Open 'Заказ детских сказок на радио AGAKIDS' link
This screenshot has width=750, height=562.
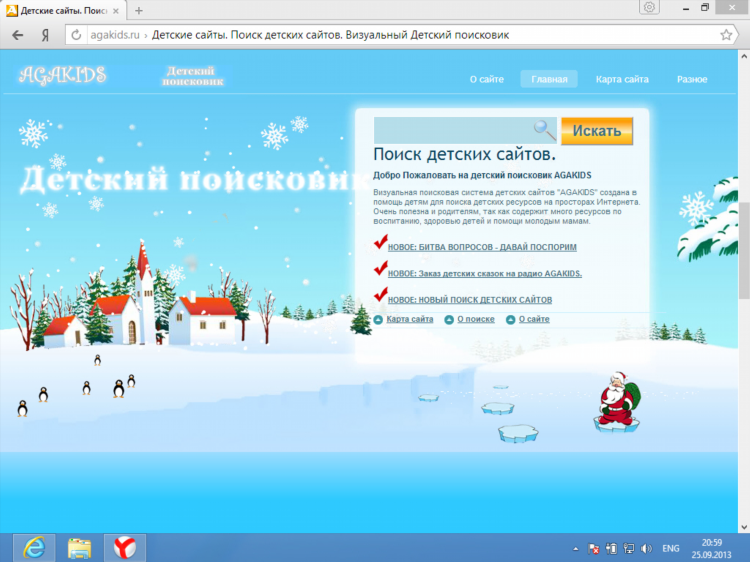coord(485,274)
